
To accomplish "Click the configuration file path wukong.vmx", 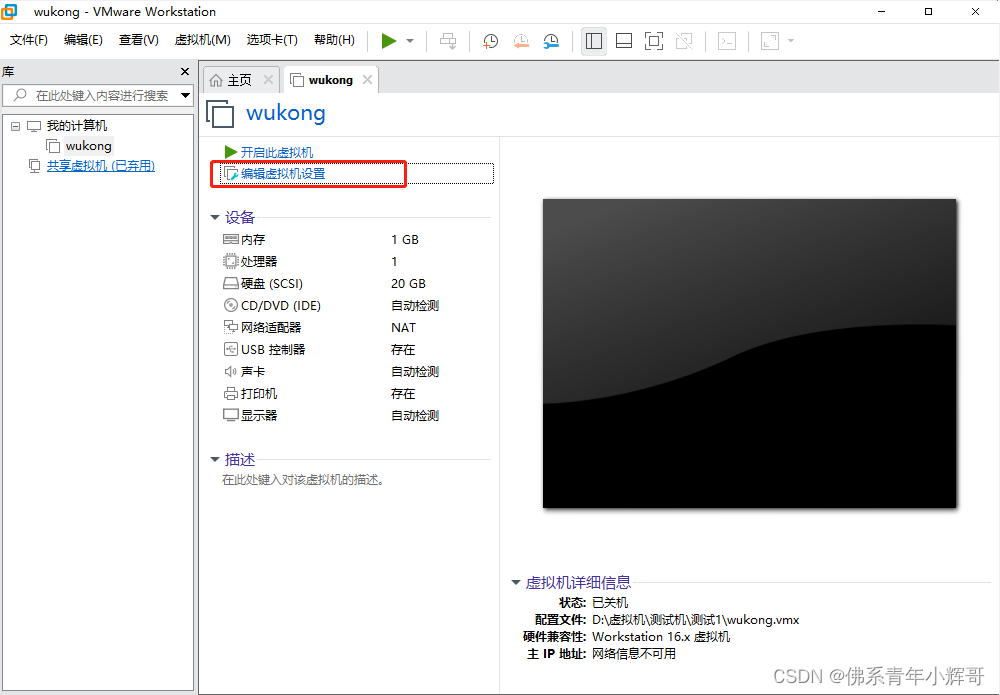I will coord(696,620).
